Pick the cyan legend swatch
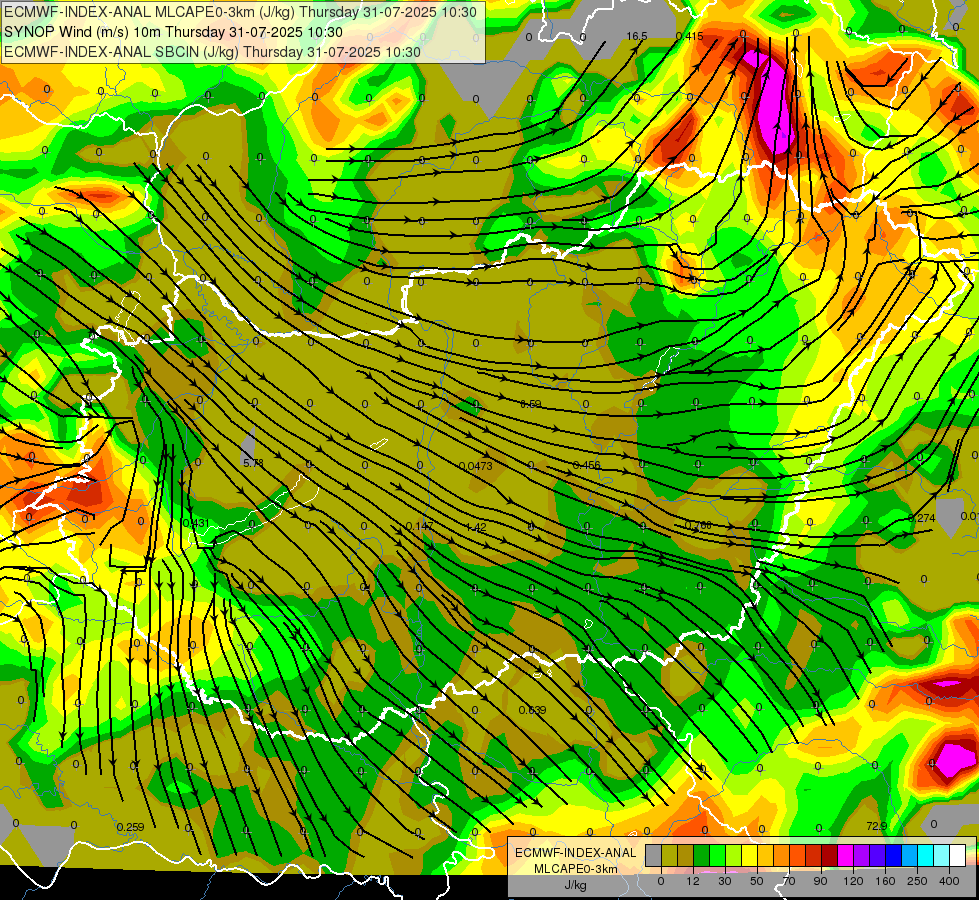 tap(926, 855)
